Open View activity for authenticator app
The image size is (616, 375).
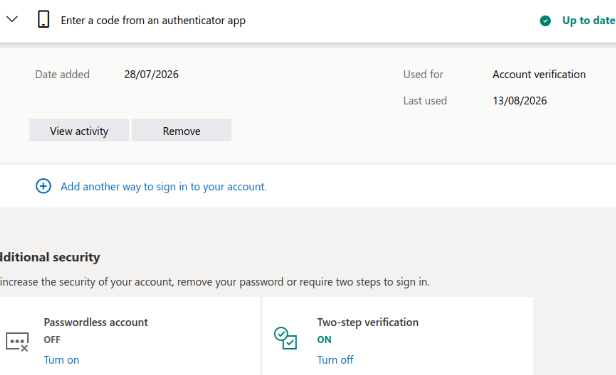[79, 130]
